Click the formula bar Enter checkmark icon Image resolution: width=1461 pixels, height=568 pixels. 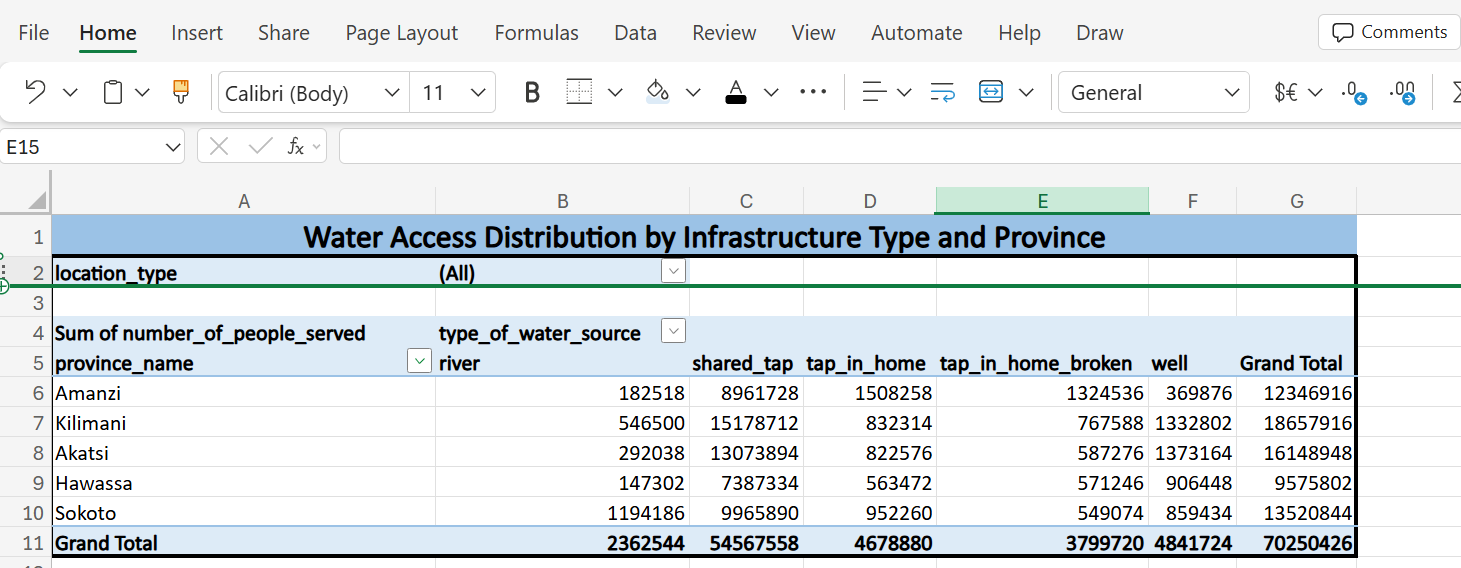coord(260,147)
